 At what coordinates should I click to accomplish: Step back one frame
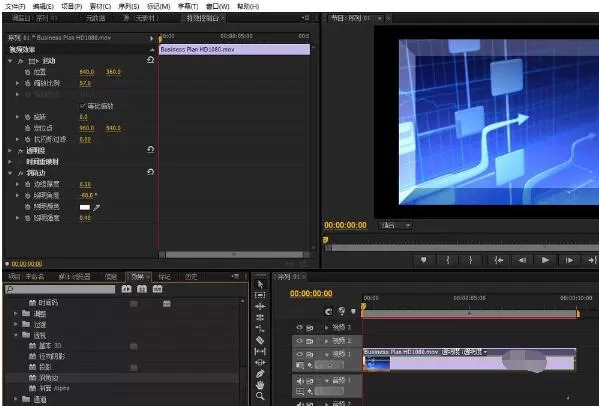[x=522, y=260]
